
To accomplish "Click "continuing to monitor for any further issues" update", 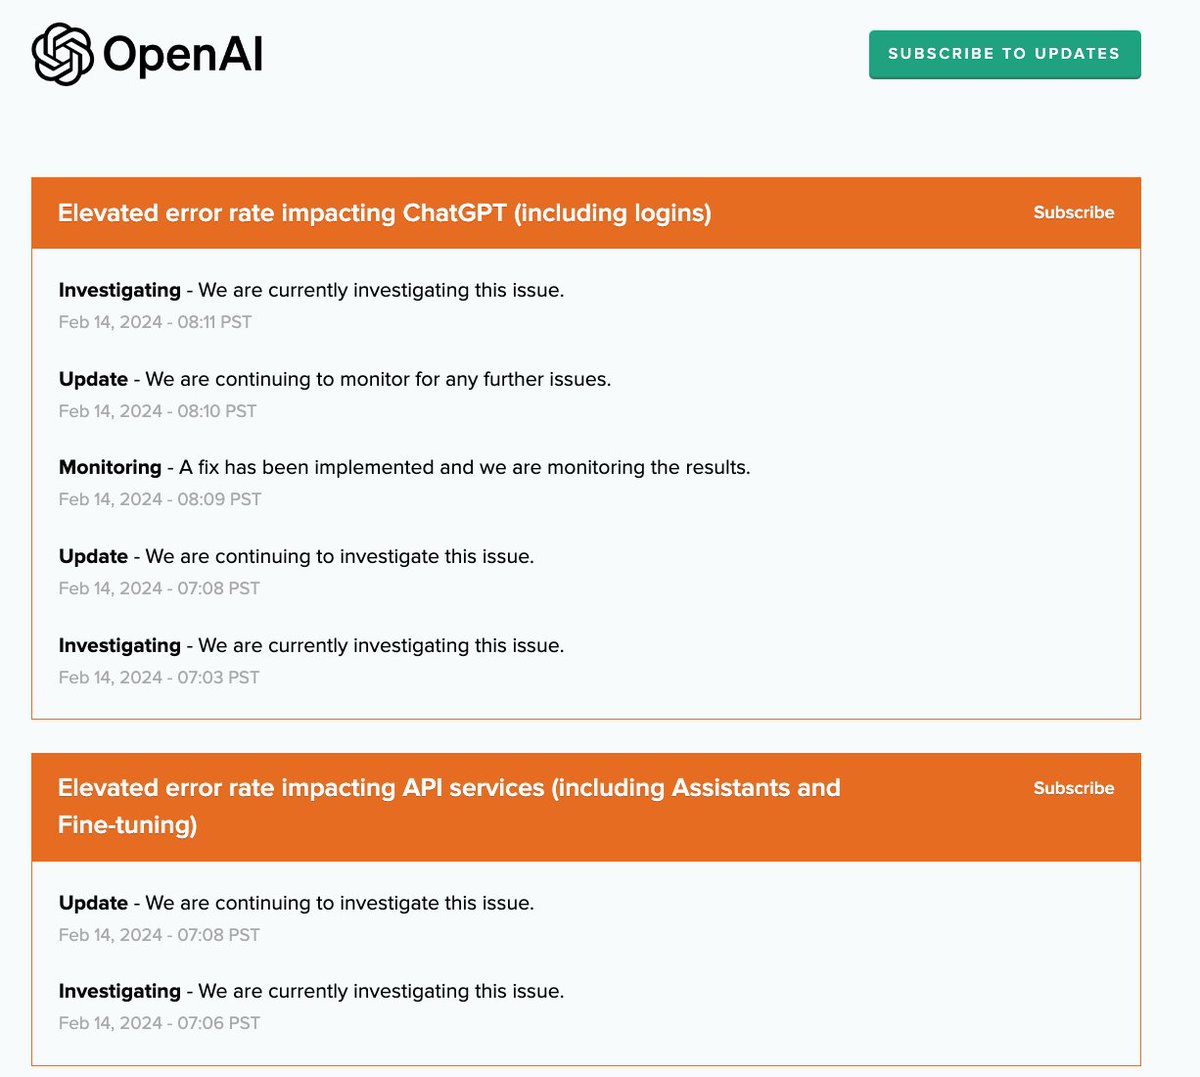I will [x=335, y=379].
